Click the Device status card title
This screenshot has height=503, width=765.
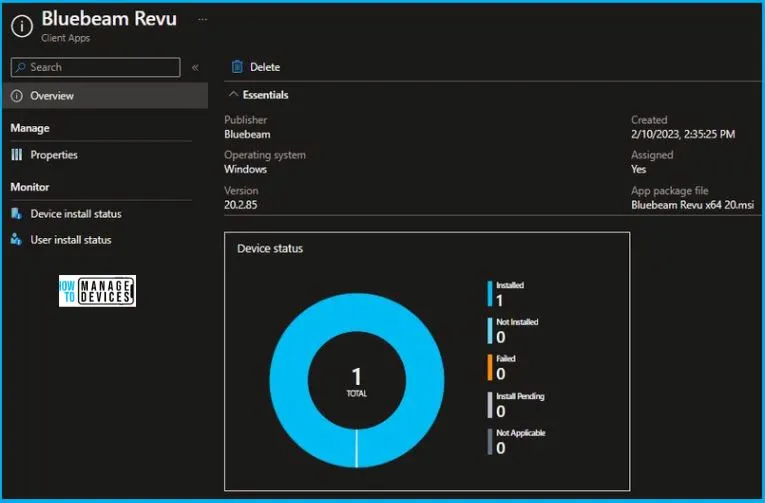(x=270, y=249)
